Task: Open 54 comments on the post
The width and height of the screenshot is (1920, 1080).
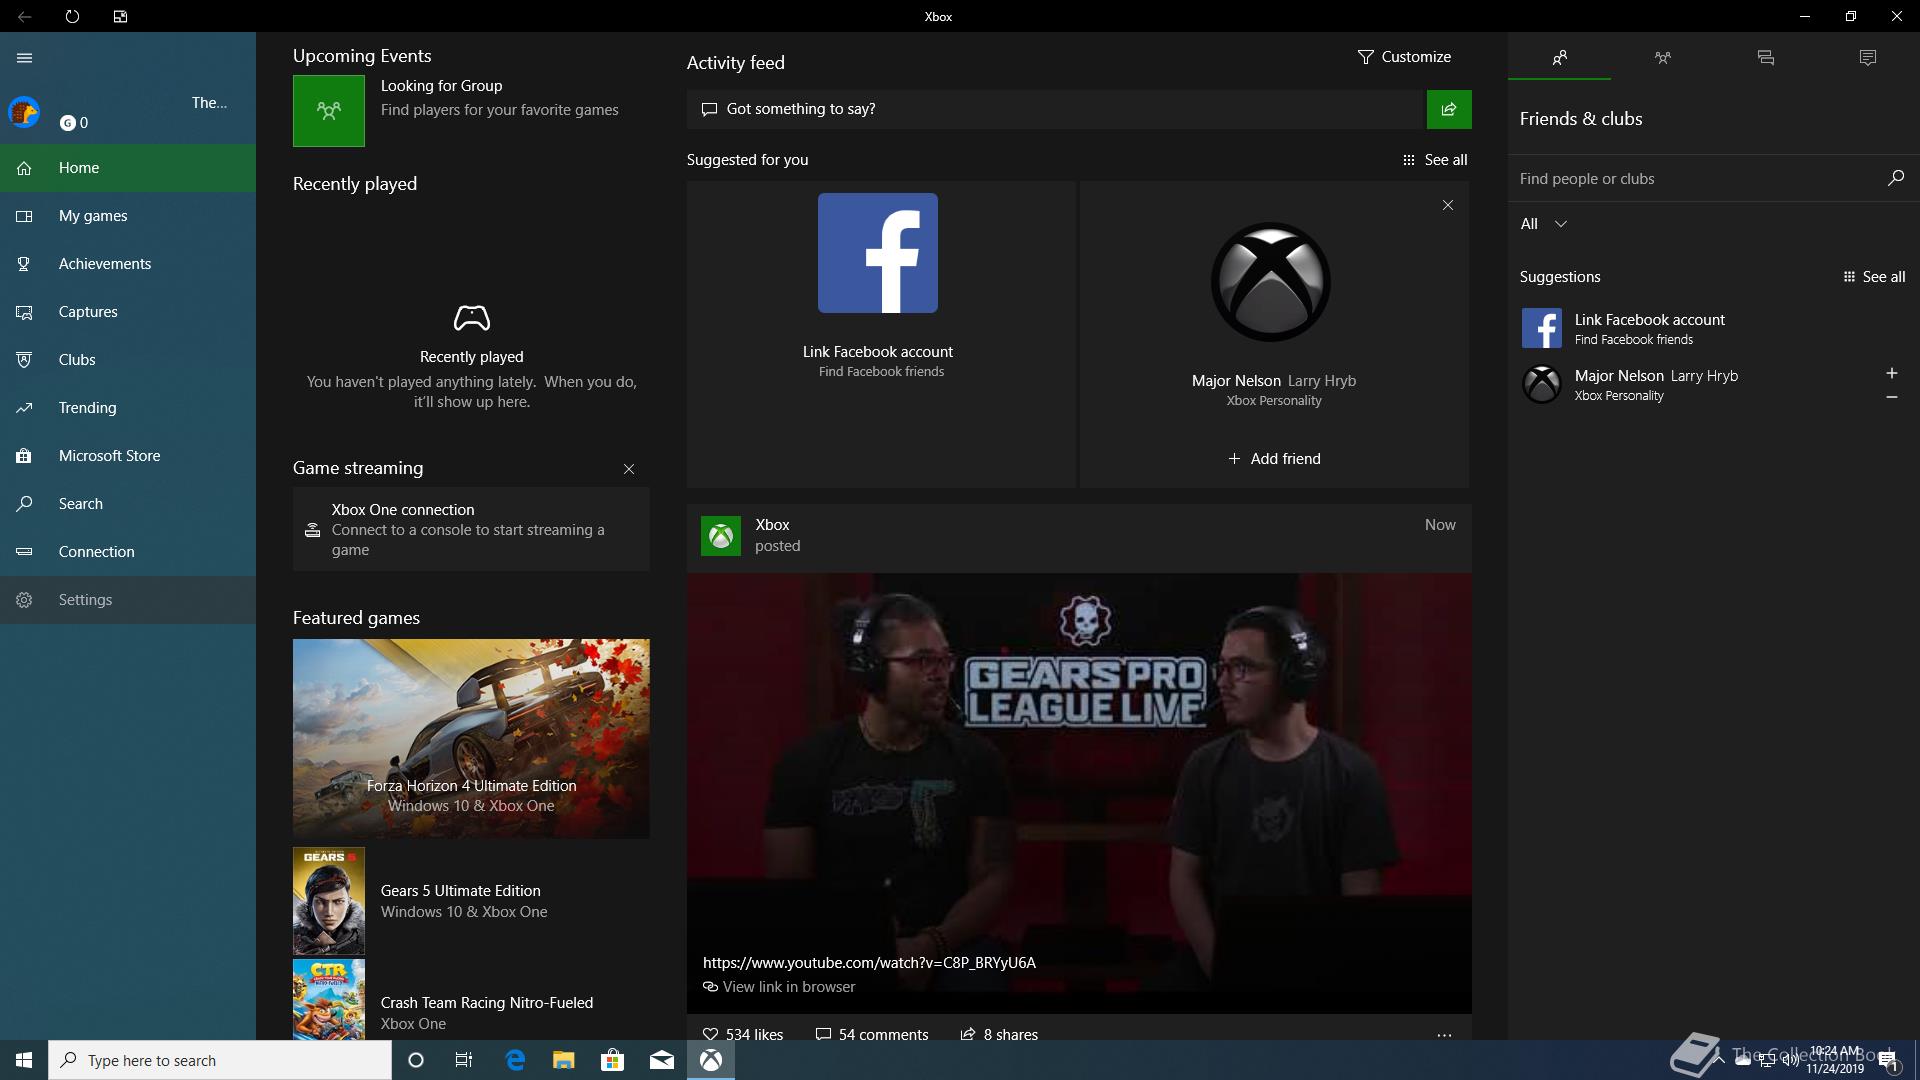Action: [872, 1035]
